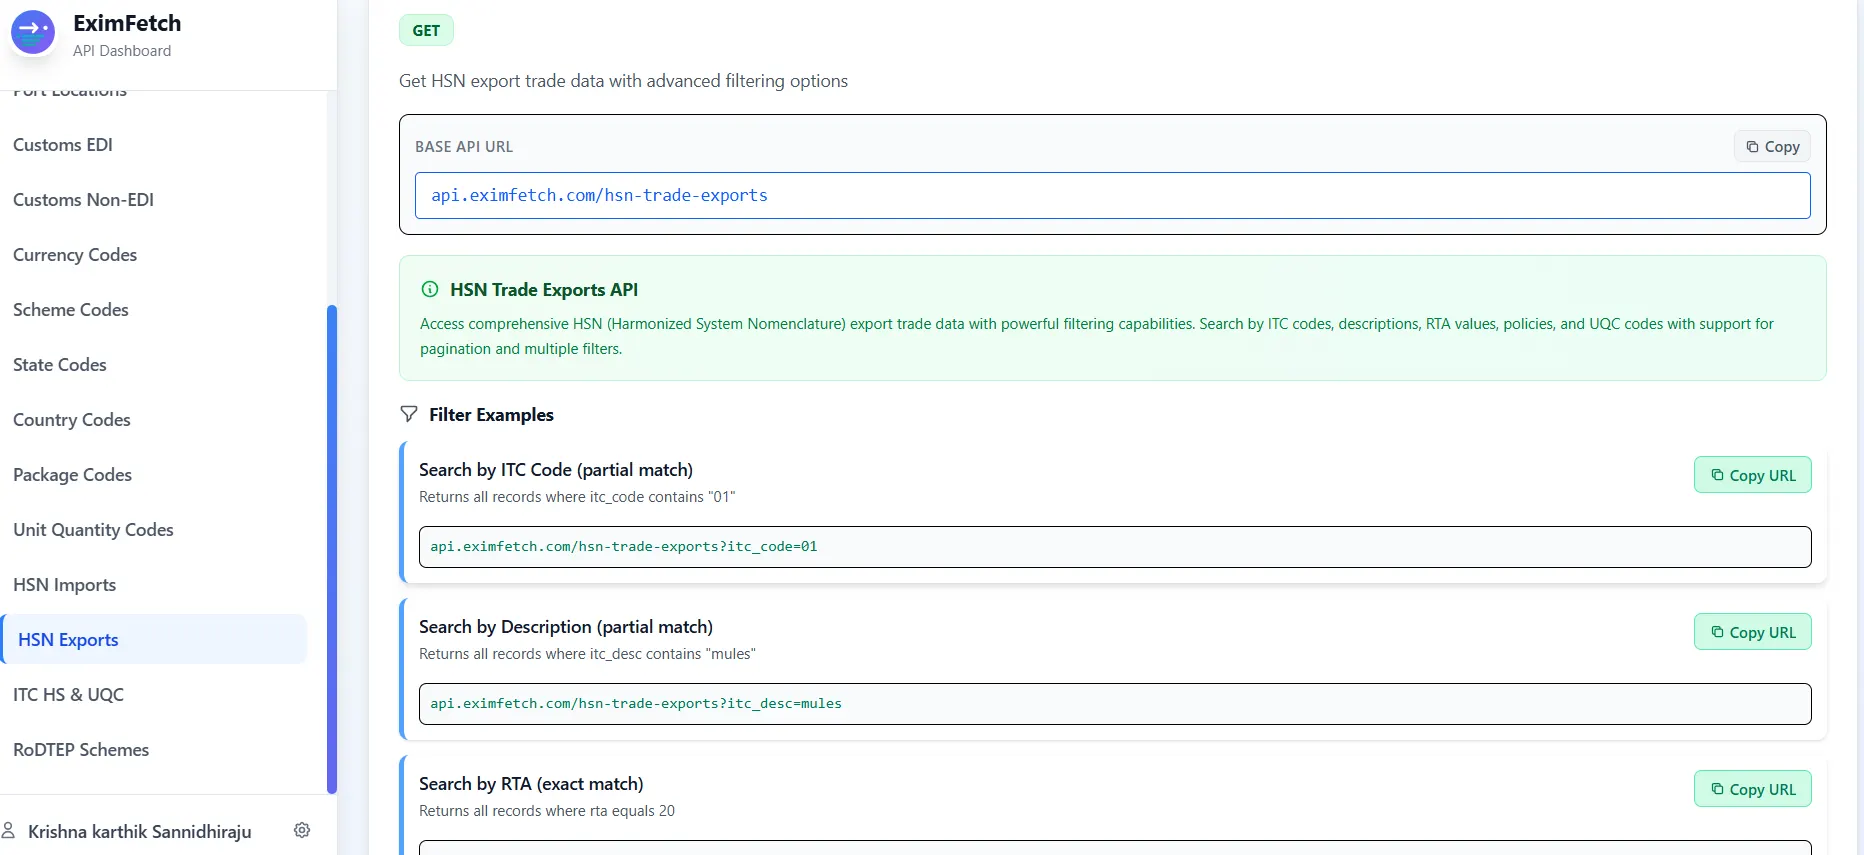The width and height of the screenshot is (1864, 855).
Task: Click the 'Search by RTA (exact match)' heading
Action: [x=531, y=783]
